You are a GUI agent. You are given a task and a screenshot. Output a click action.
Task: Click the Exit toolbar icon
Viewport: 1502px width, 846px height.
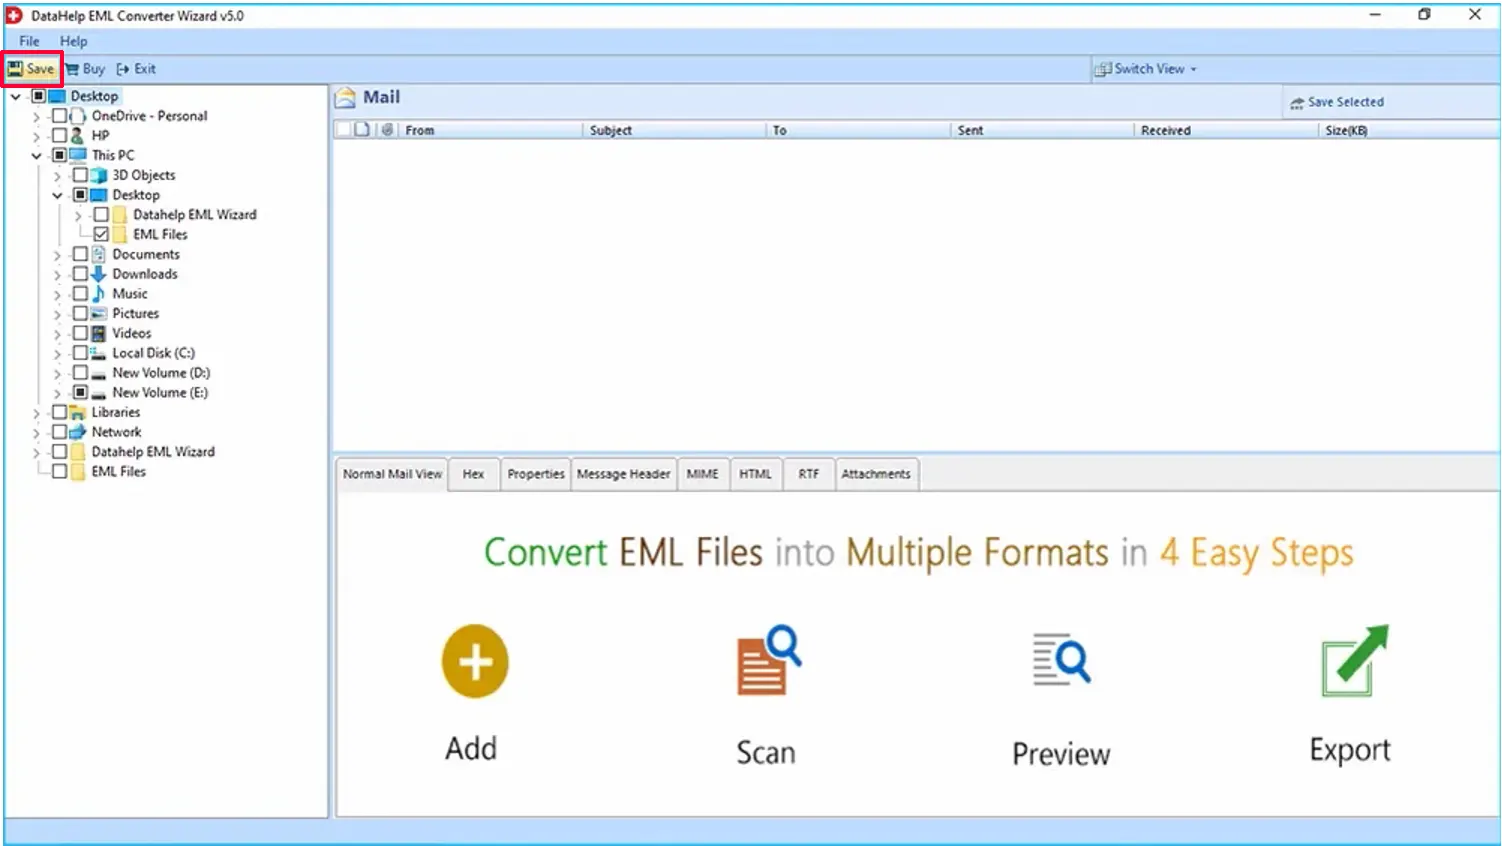point(123,69)
